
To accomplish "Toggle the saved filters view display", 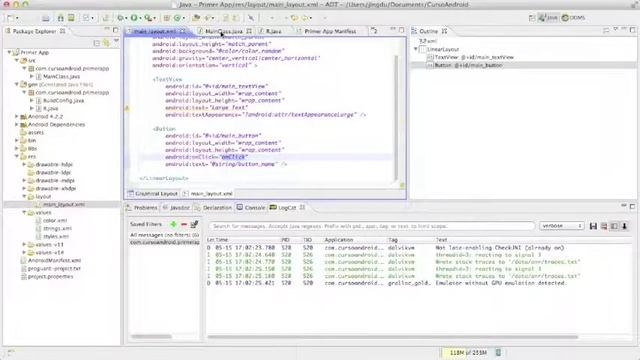I will [x=614, y=226].
